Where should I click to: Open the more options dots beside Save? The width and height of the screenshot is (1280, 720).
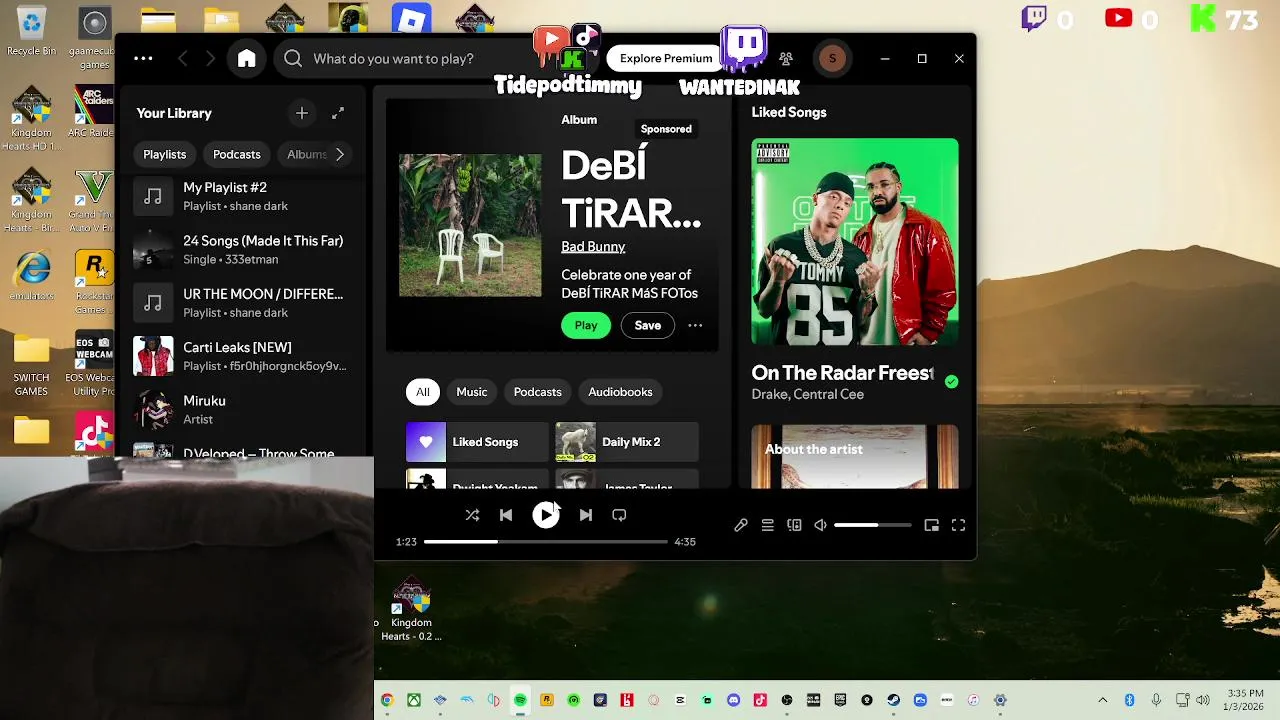coord(695,325)
